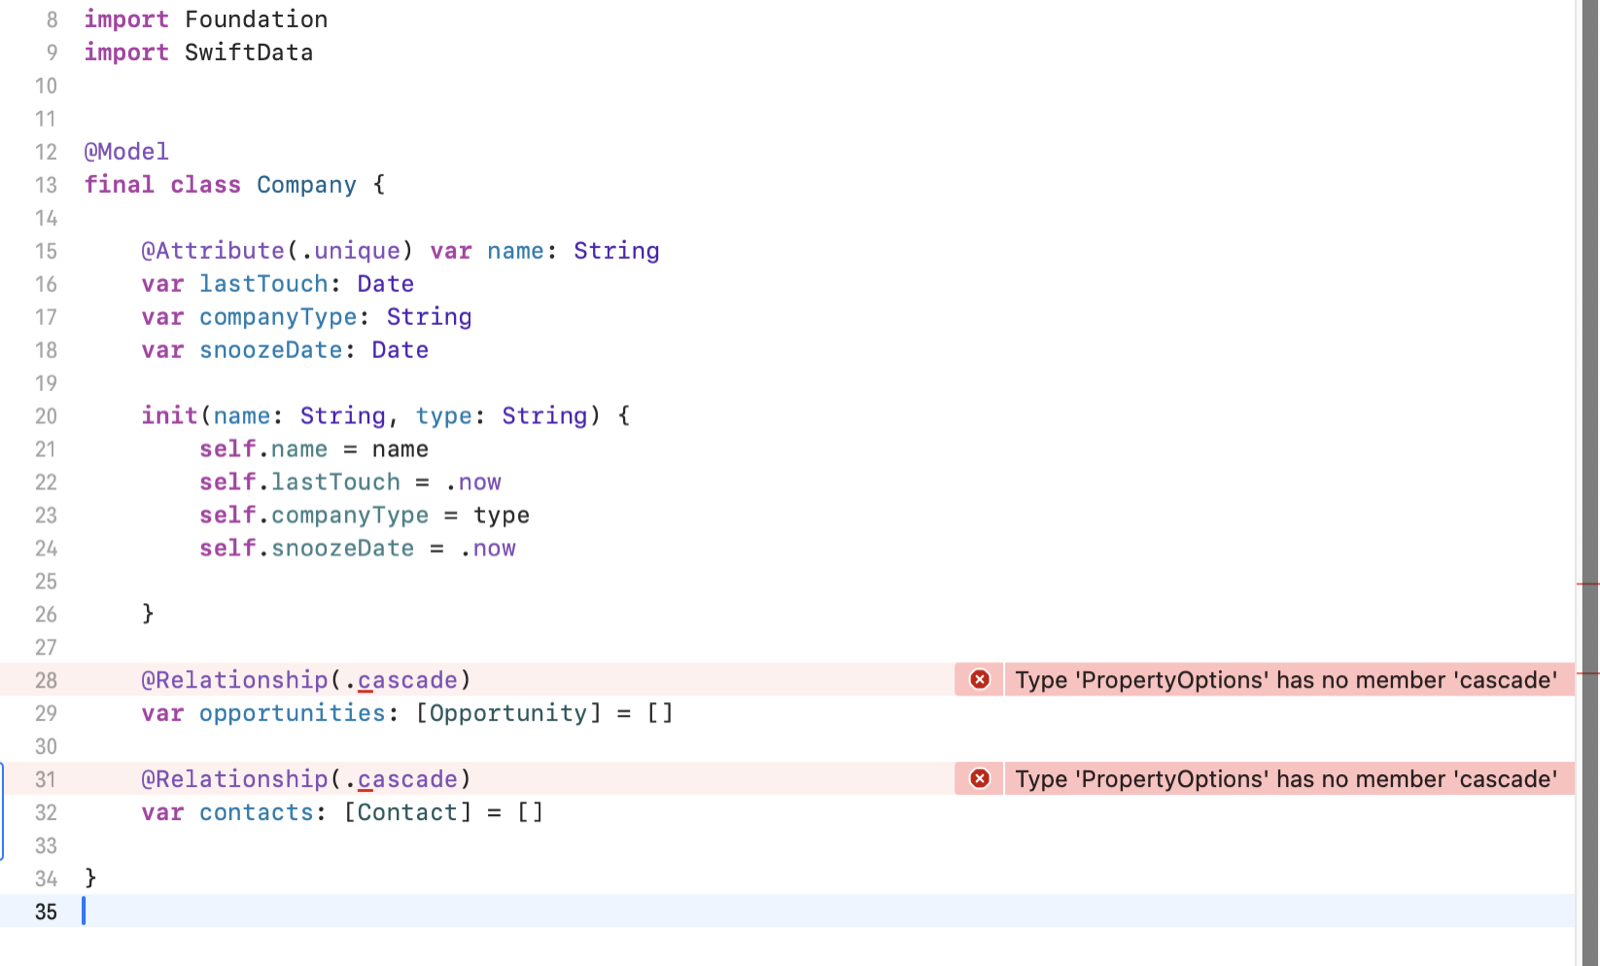1600x966 pixels.
Task: Click the 'opportunities' variable name
Action: (x=292, y=713)
